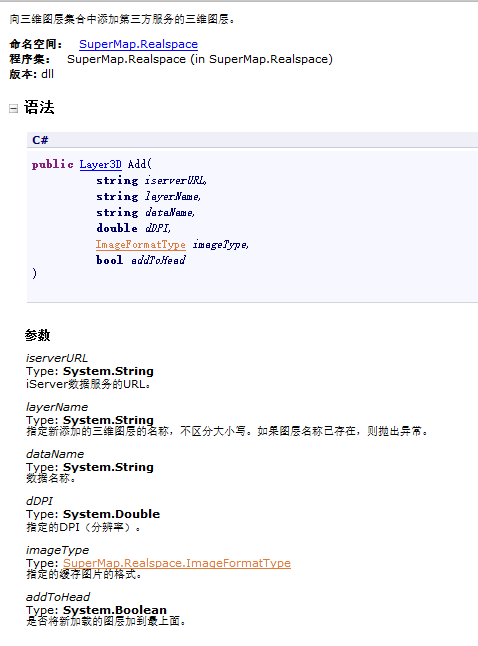
Task: Click the dDPI parameter name in the parameter list
Action: pyautogui.click(x=40, y=501)
